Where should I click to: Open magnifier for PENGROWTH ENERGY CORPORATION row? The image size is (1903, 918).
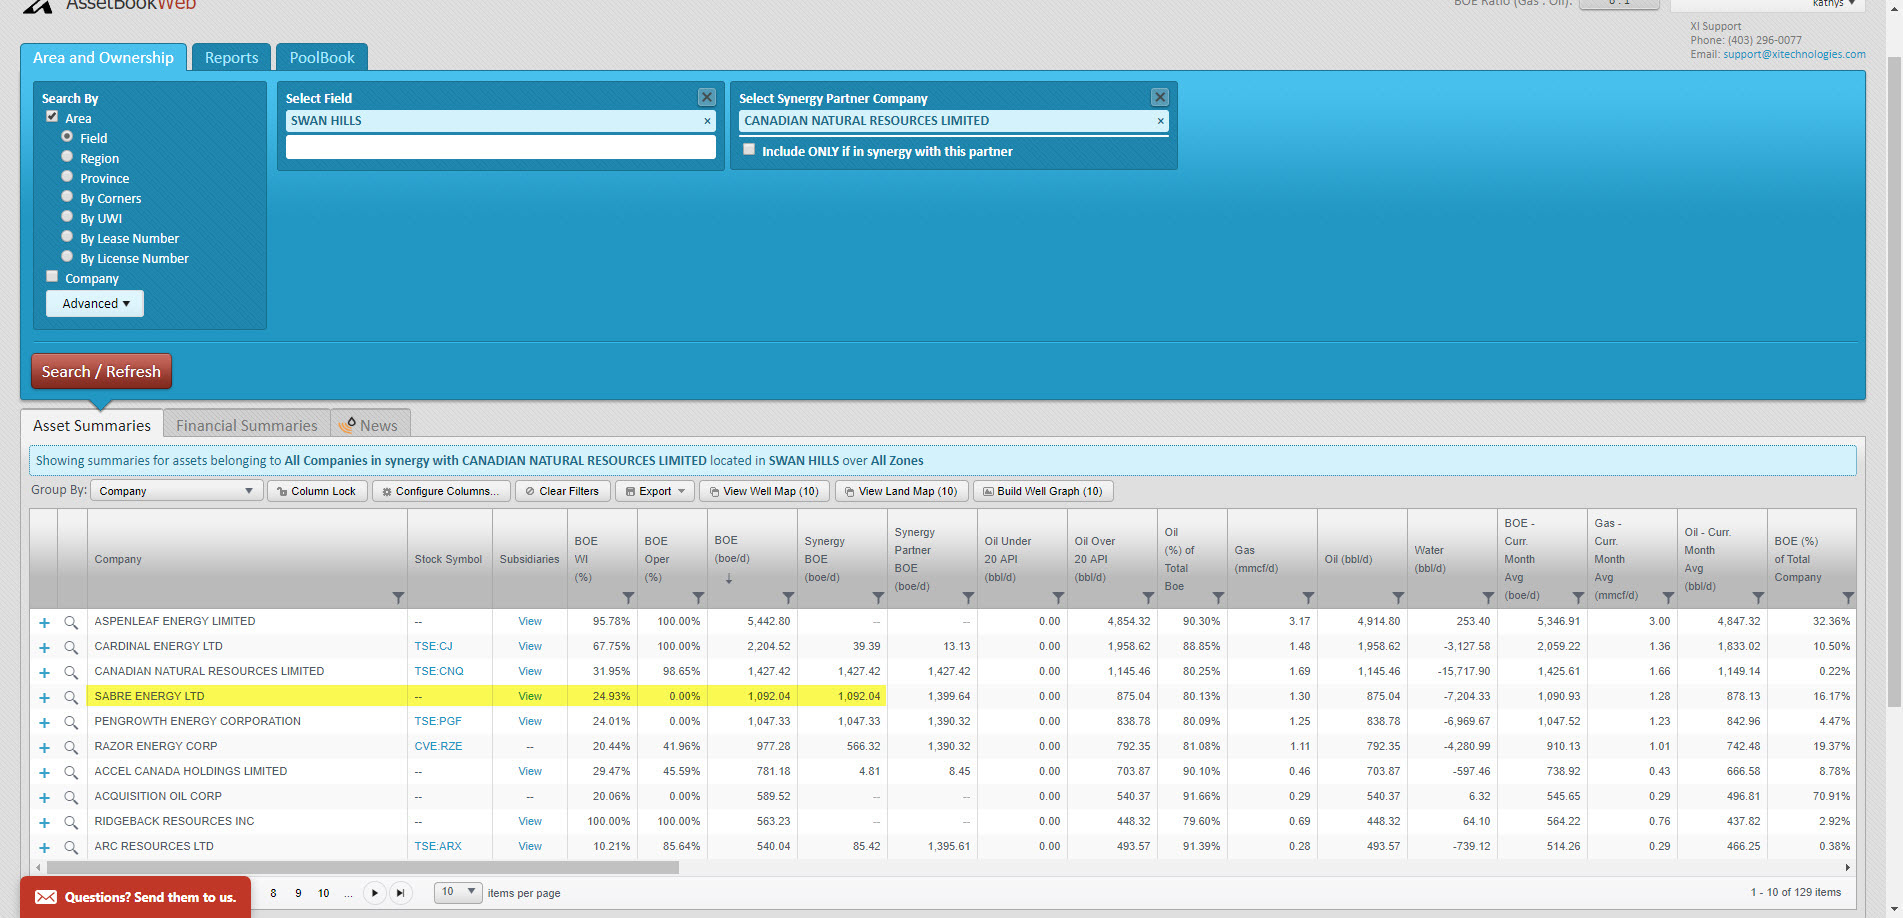click(71, 722)
